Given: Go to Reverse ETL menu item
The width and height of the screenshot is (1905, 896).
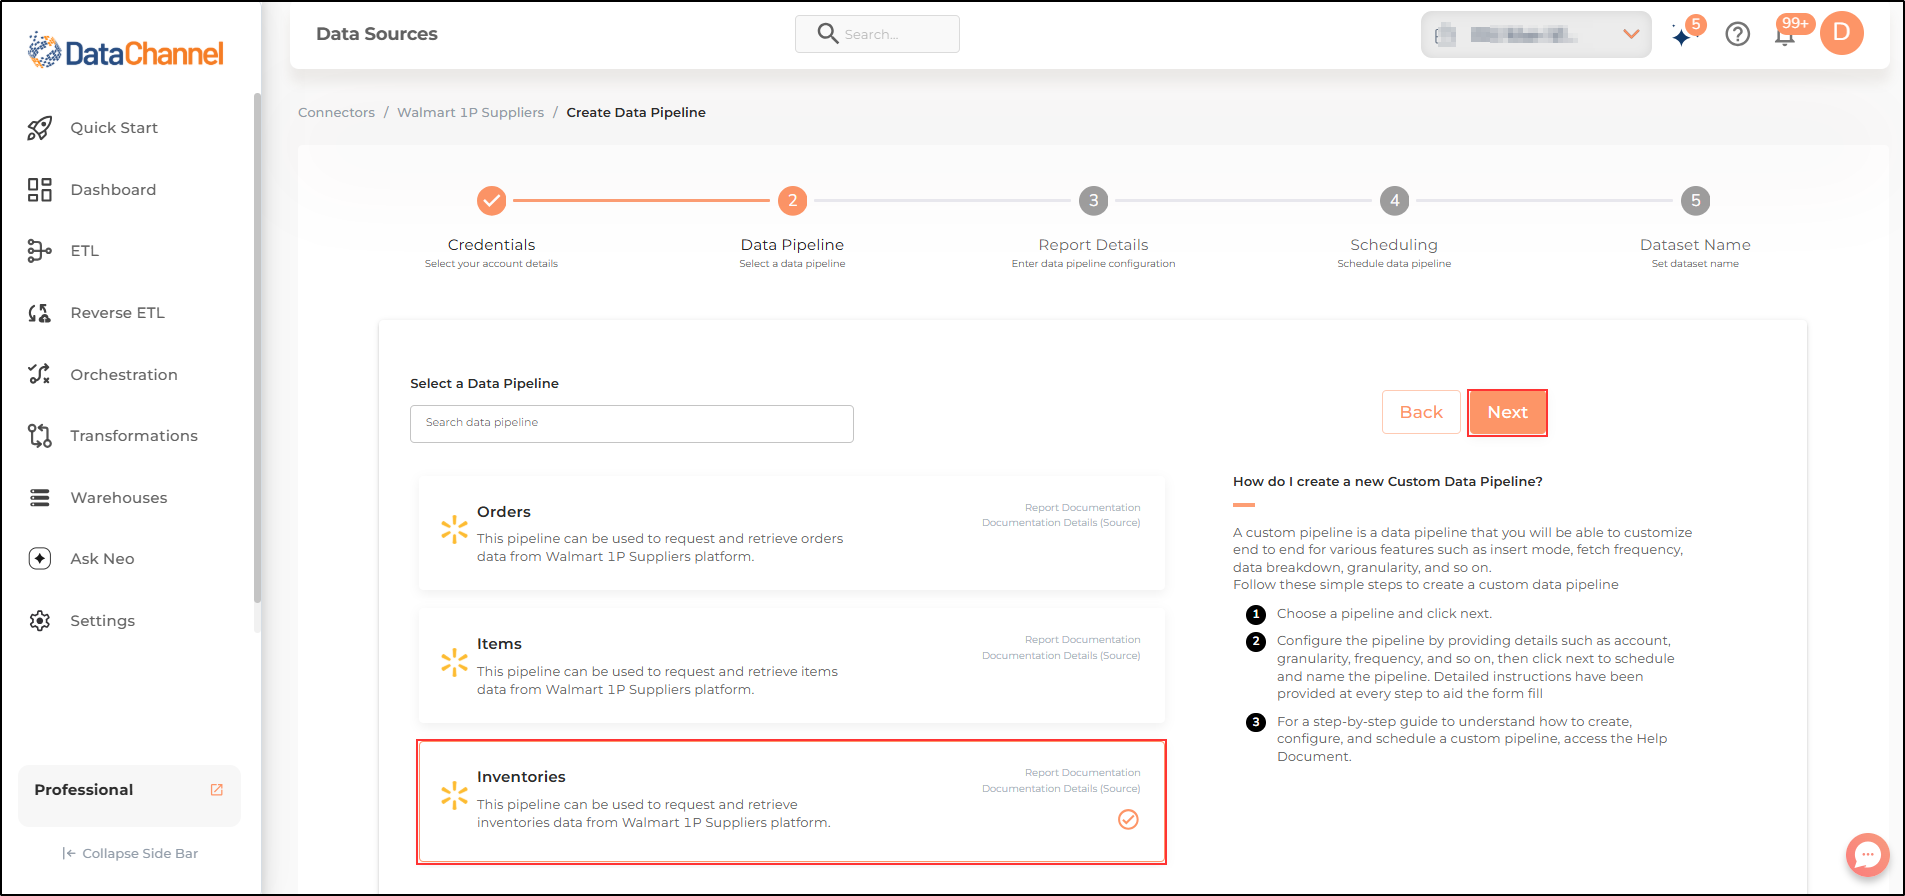Looking at the screenshot, I should 117,313.
